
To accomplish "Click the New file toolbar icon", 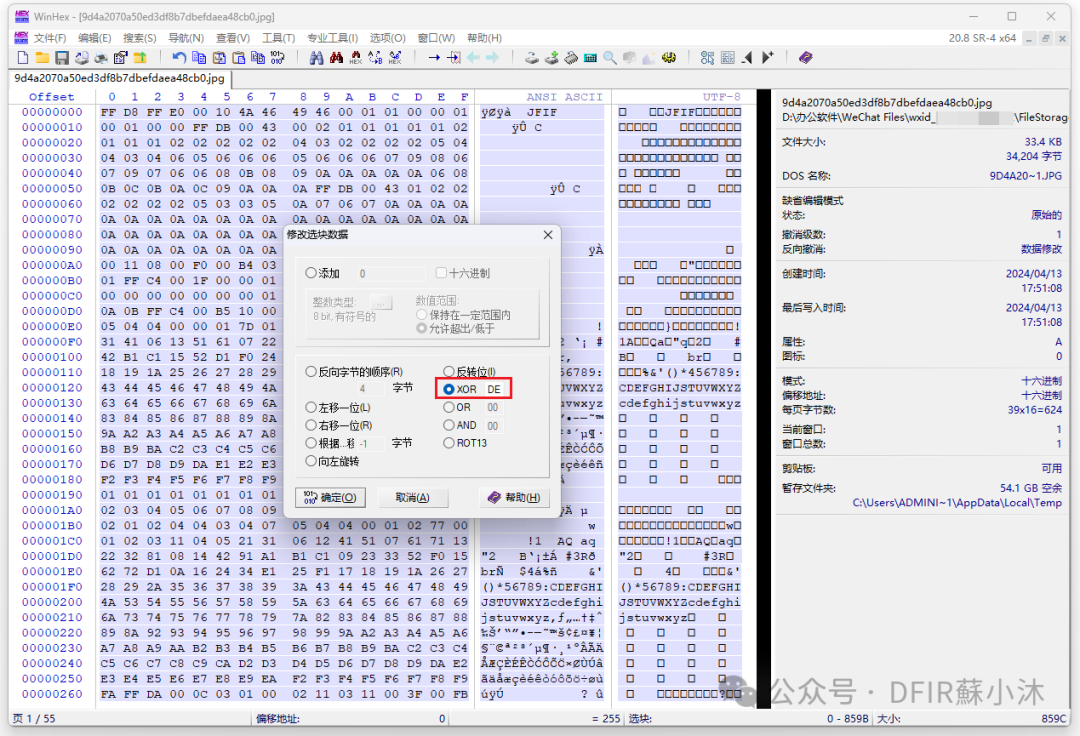I will [22, 58].
